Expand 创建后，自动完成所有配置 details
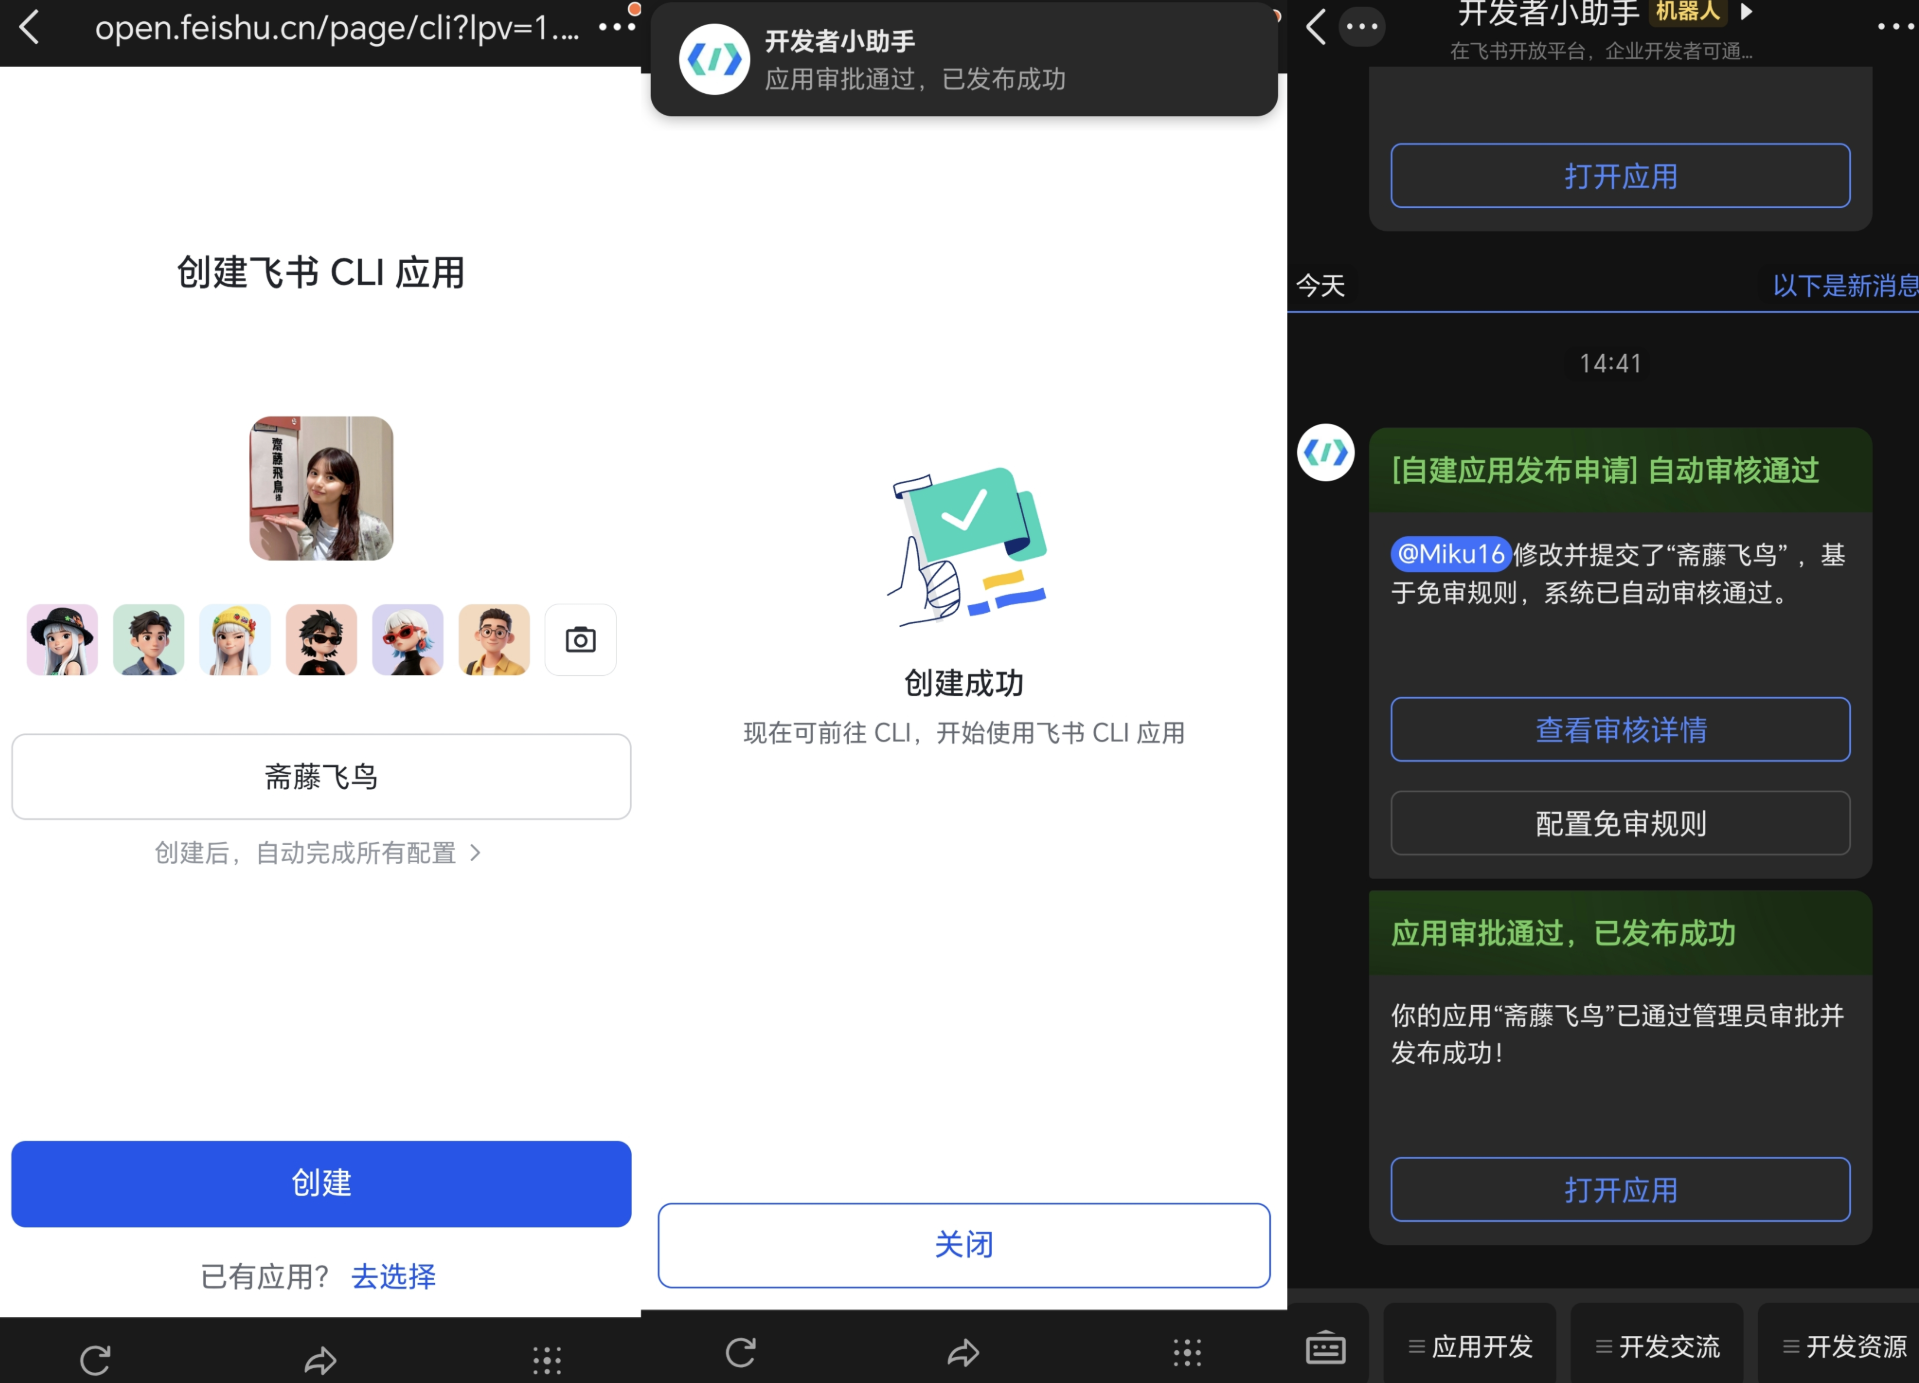The width and height of the screenshot is (1919, 1383). tap(318, 853)
